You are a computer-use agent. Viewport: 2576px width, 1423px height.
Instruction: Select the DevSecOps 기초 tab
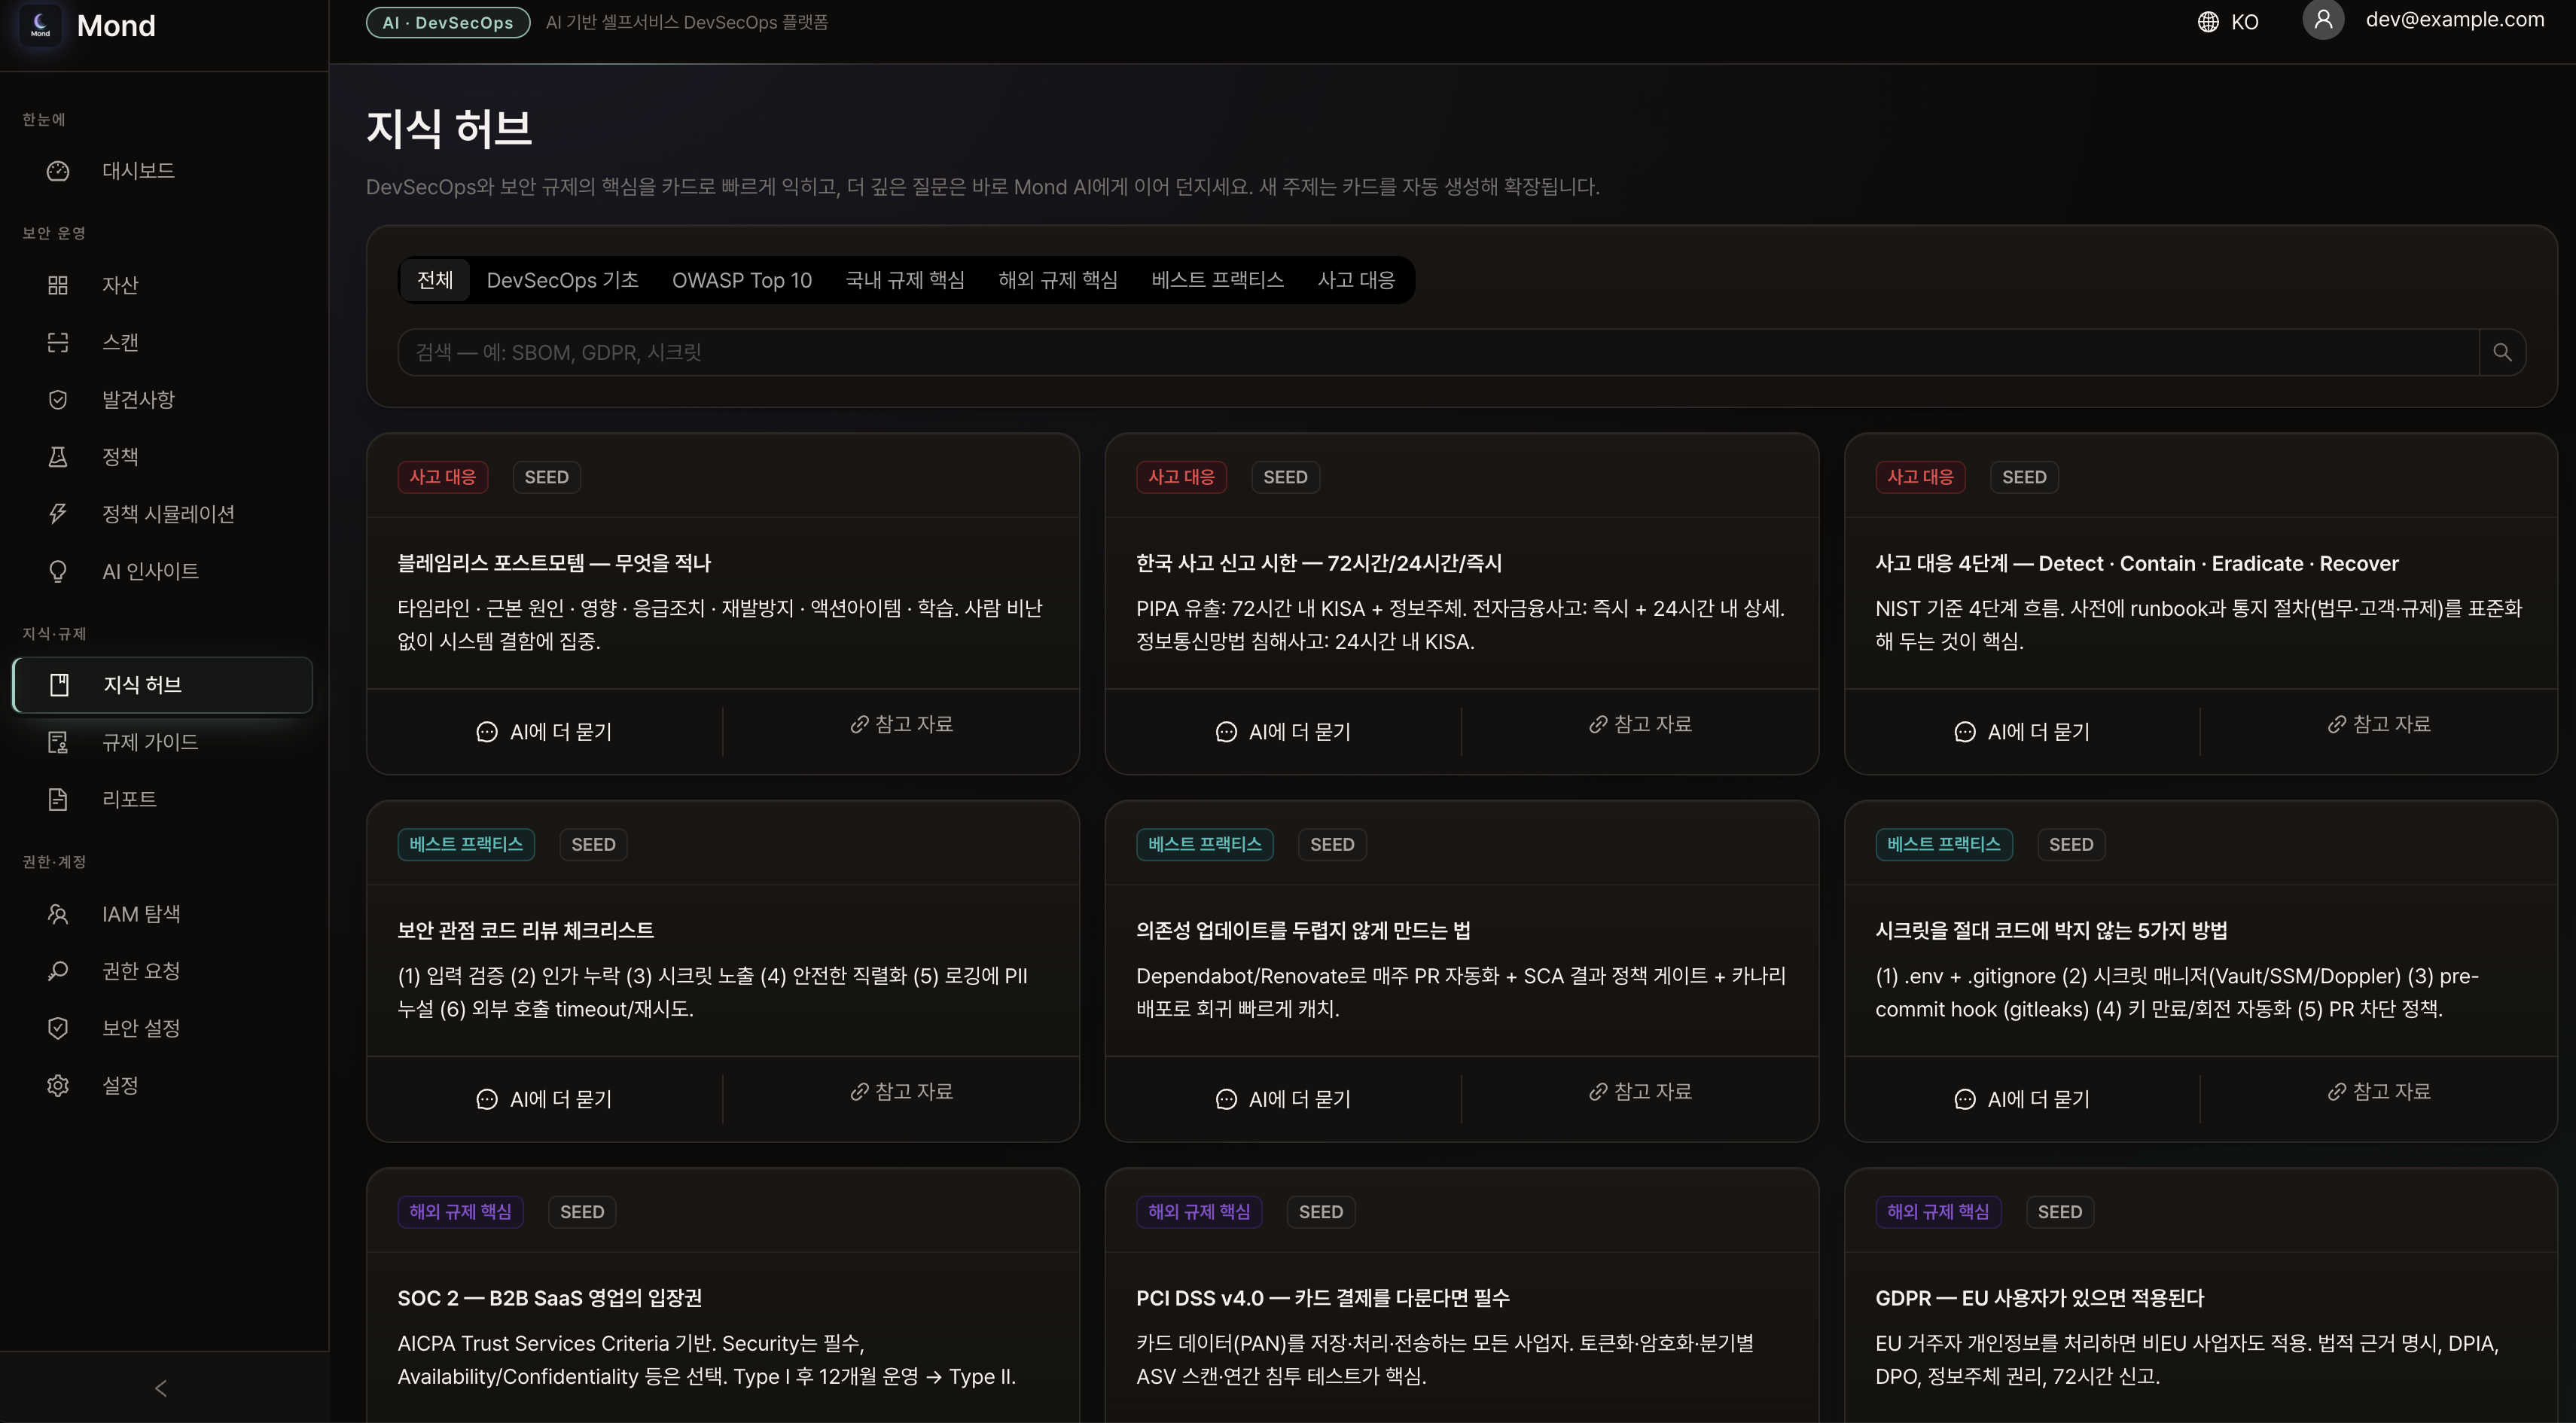(563, 280)
